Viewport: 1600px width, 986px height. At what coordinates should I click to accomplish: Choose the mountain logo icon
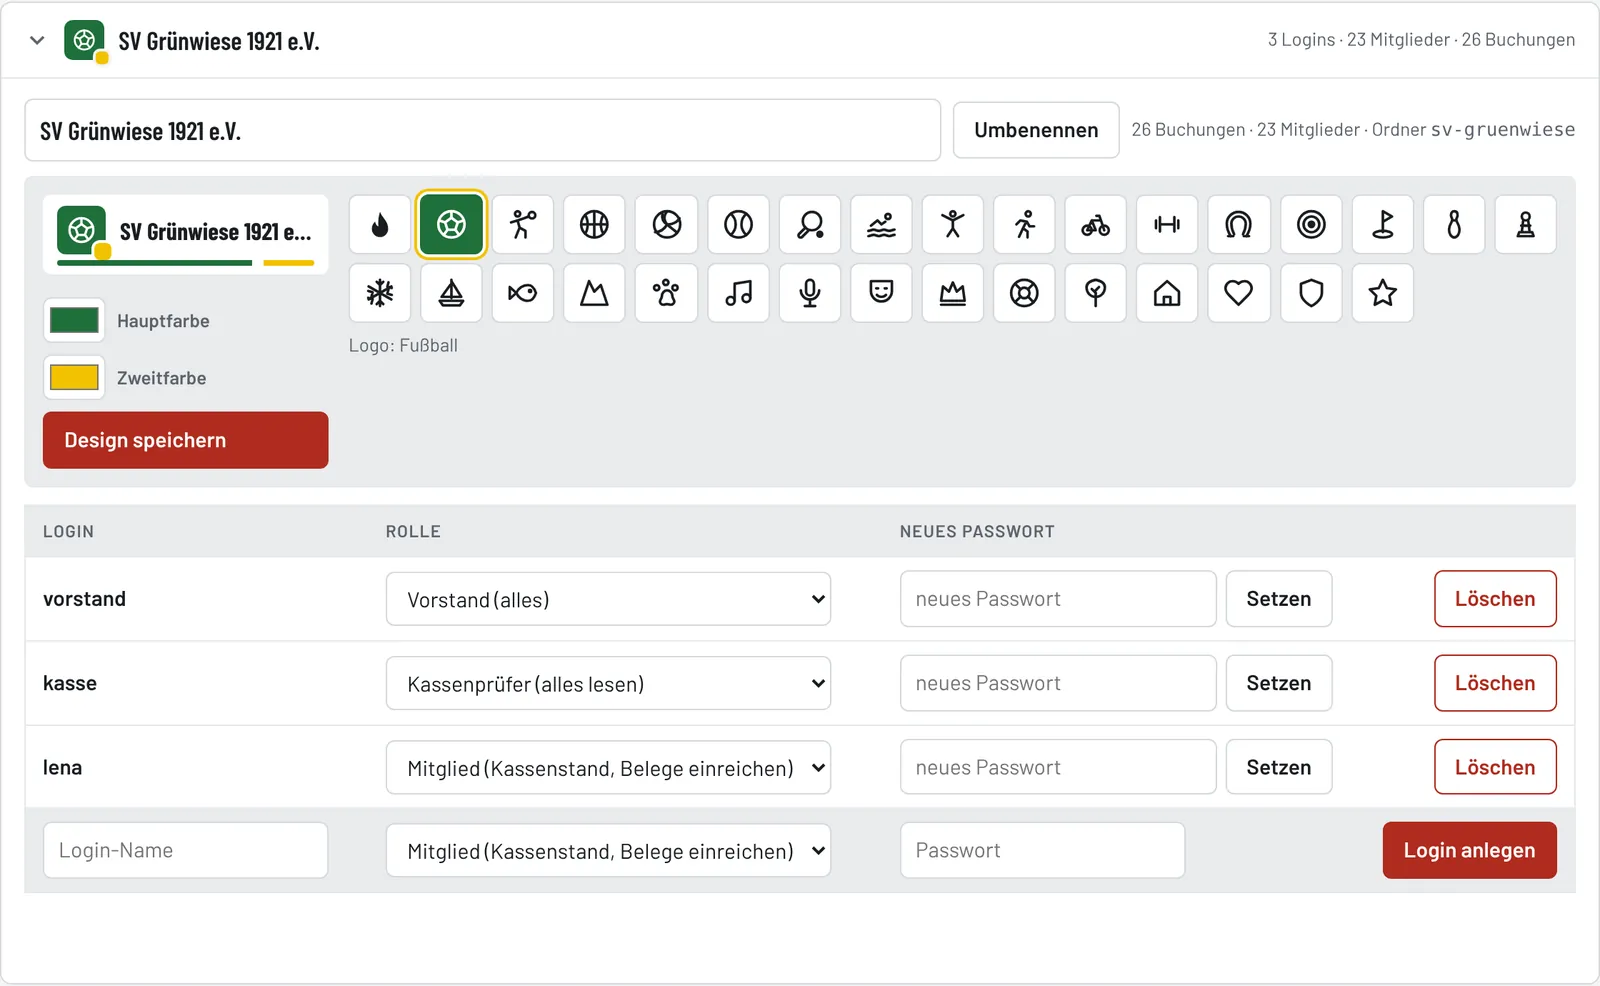[594, 293]
